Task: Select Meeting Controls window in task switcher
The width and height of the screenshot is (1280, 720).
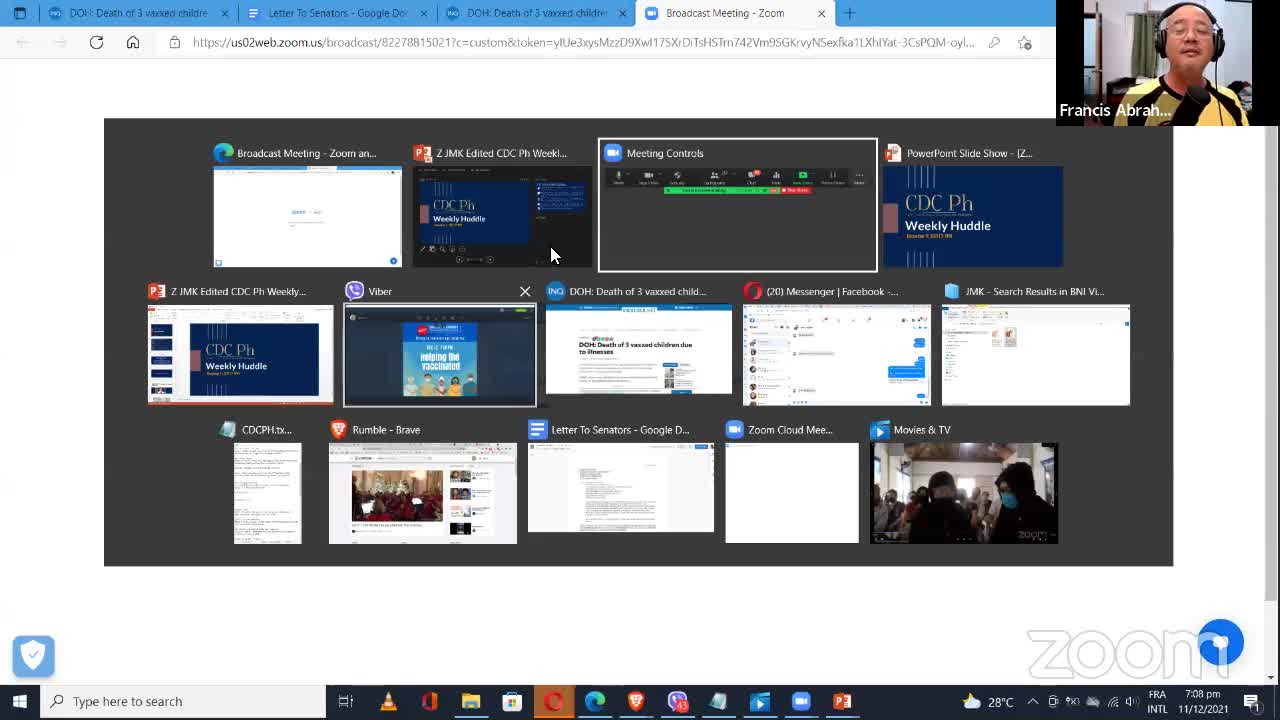Action: 738,205
